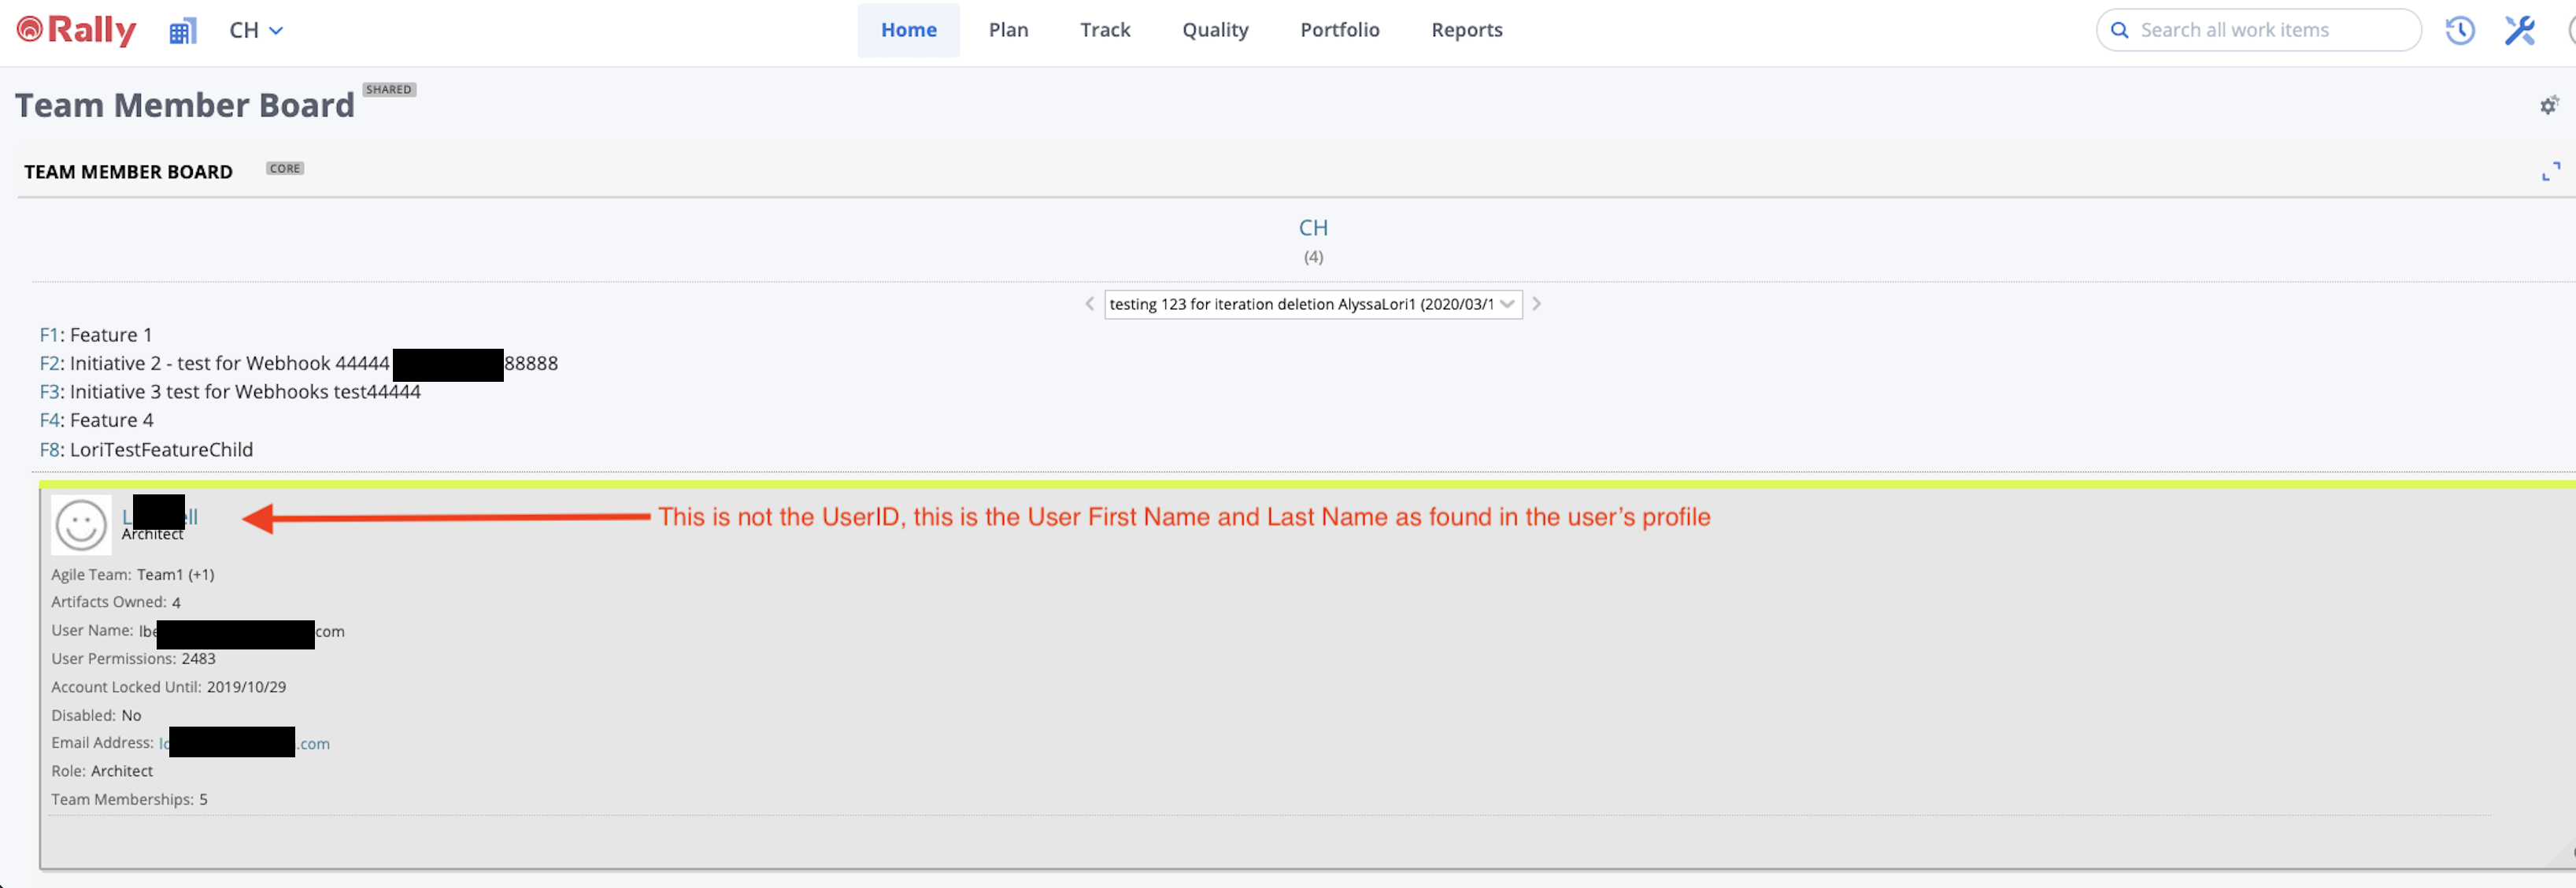Open the F2 feature link
The height and width of the screenshot is (888, 2576).
pos(49,364)
